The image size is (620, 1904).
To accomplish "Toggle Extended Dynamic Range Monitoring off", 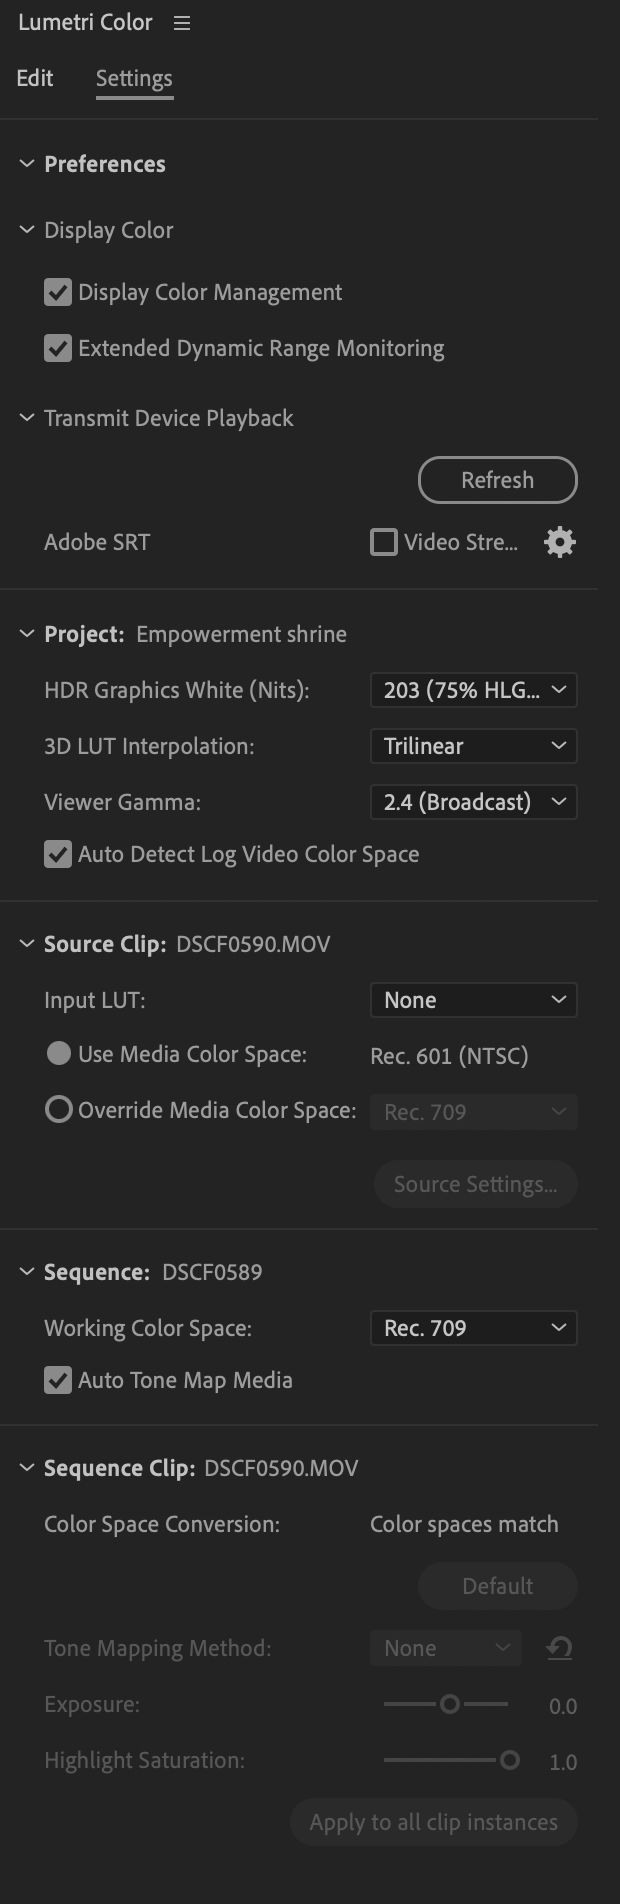I will click(x=57, y=348).
